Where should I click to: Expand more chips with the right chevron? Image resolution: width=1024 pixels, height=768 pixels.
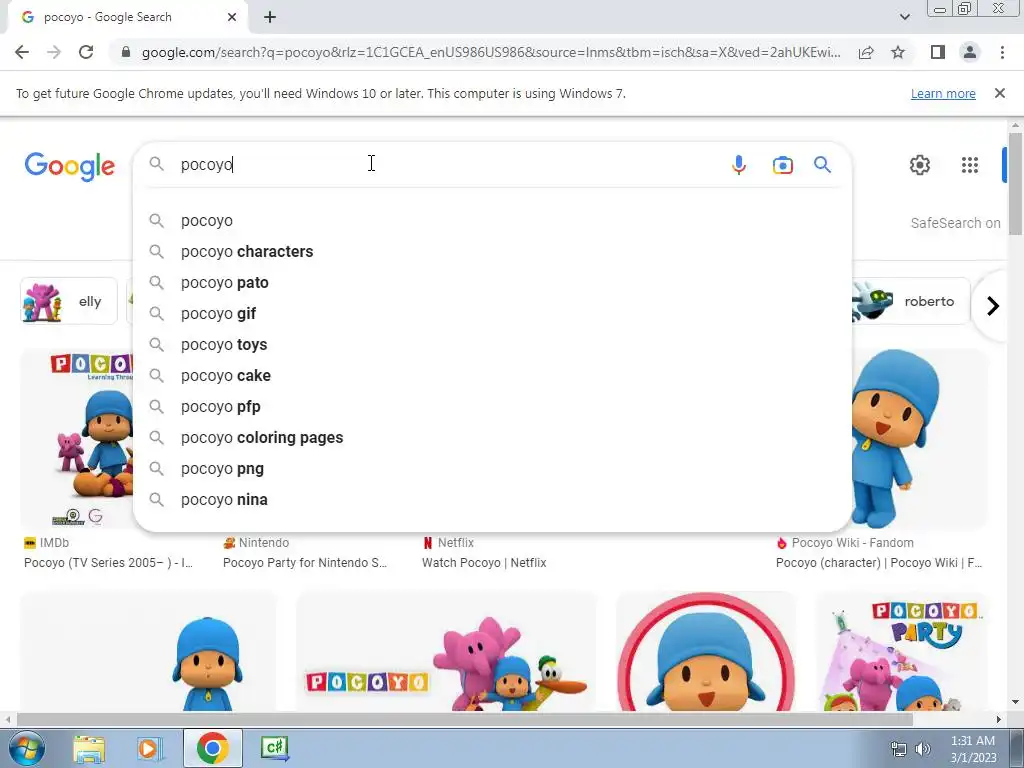[993, 306]
